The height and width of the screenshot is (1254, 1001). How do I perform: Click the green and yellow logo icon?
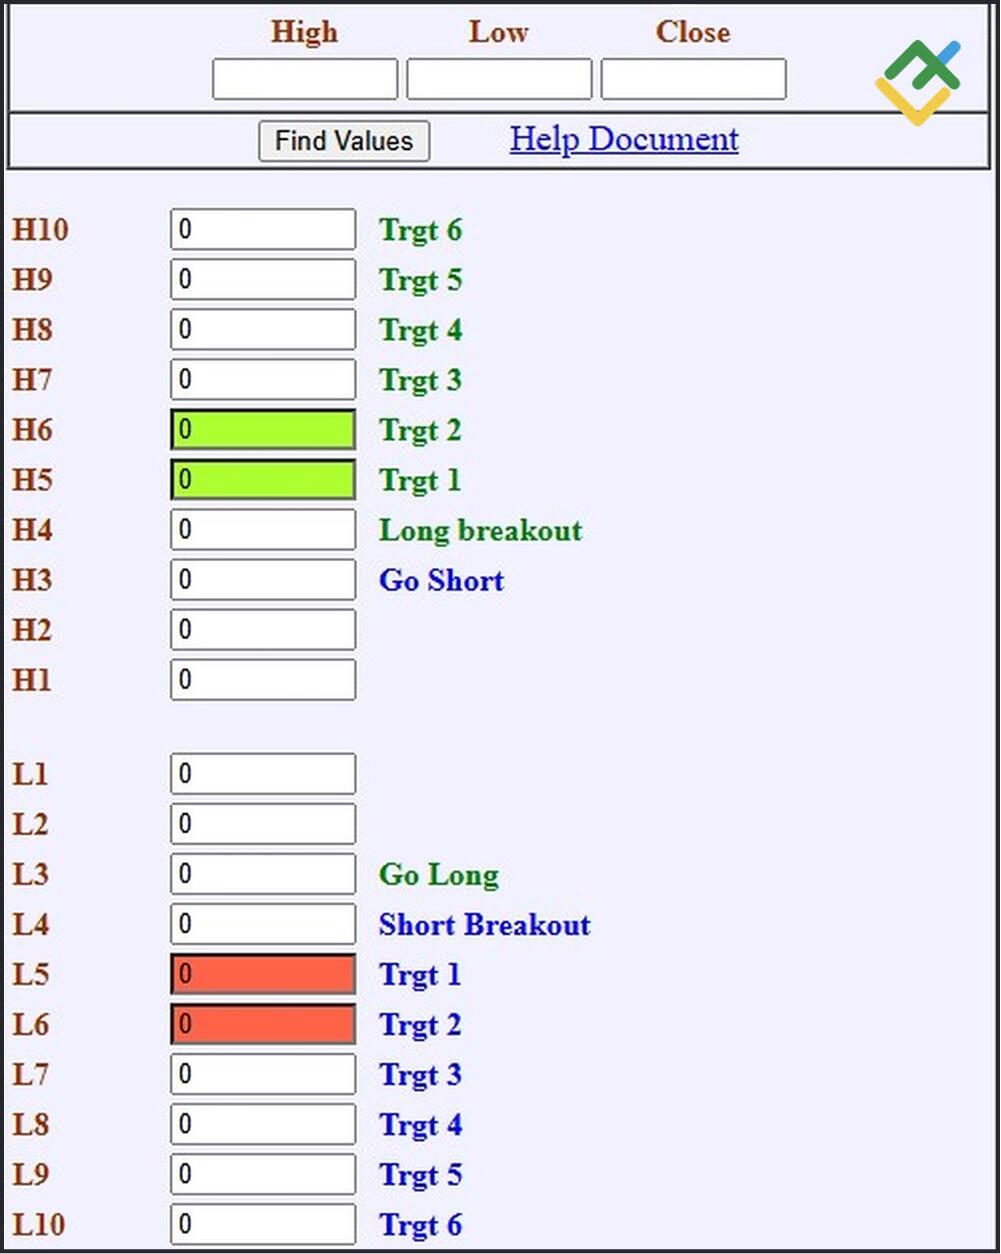click(x=918, y=82)
